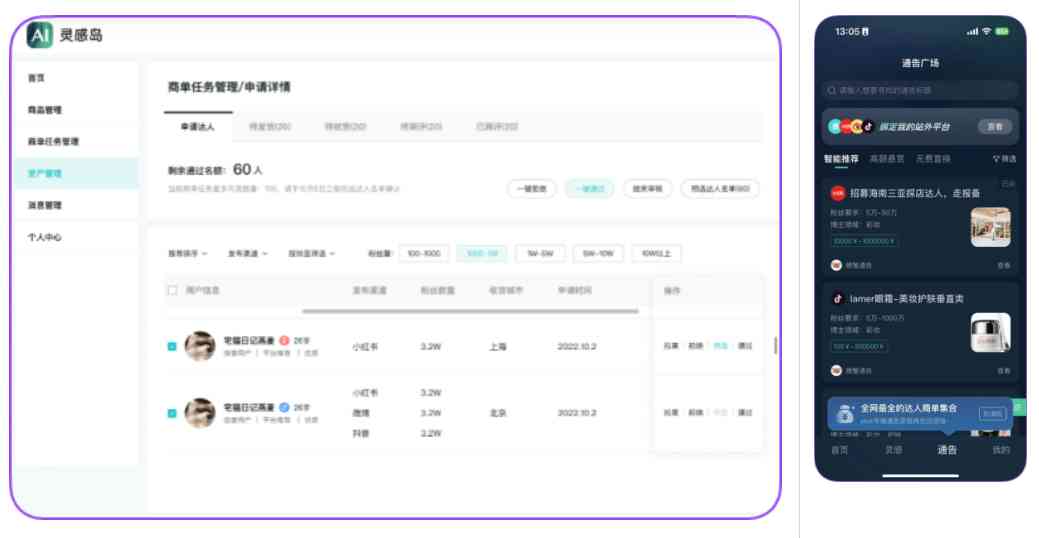1039x538 pixels.
Task: Switch to the third tab in the tab row
Action: [346, 127]
